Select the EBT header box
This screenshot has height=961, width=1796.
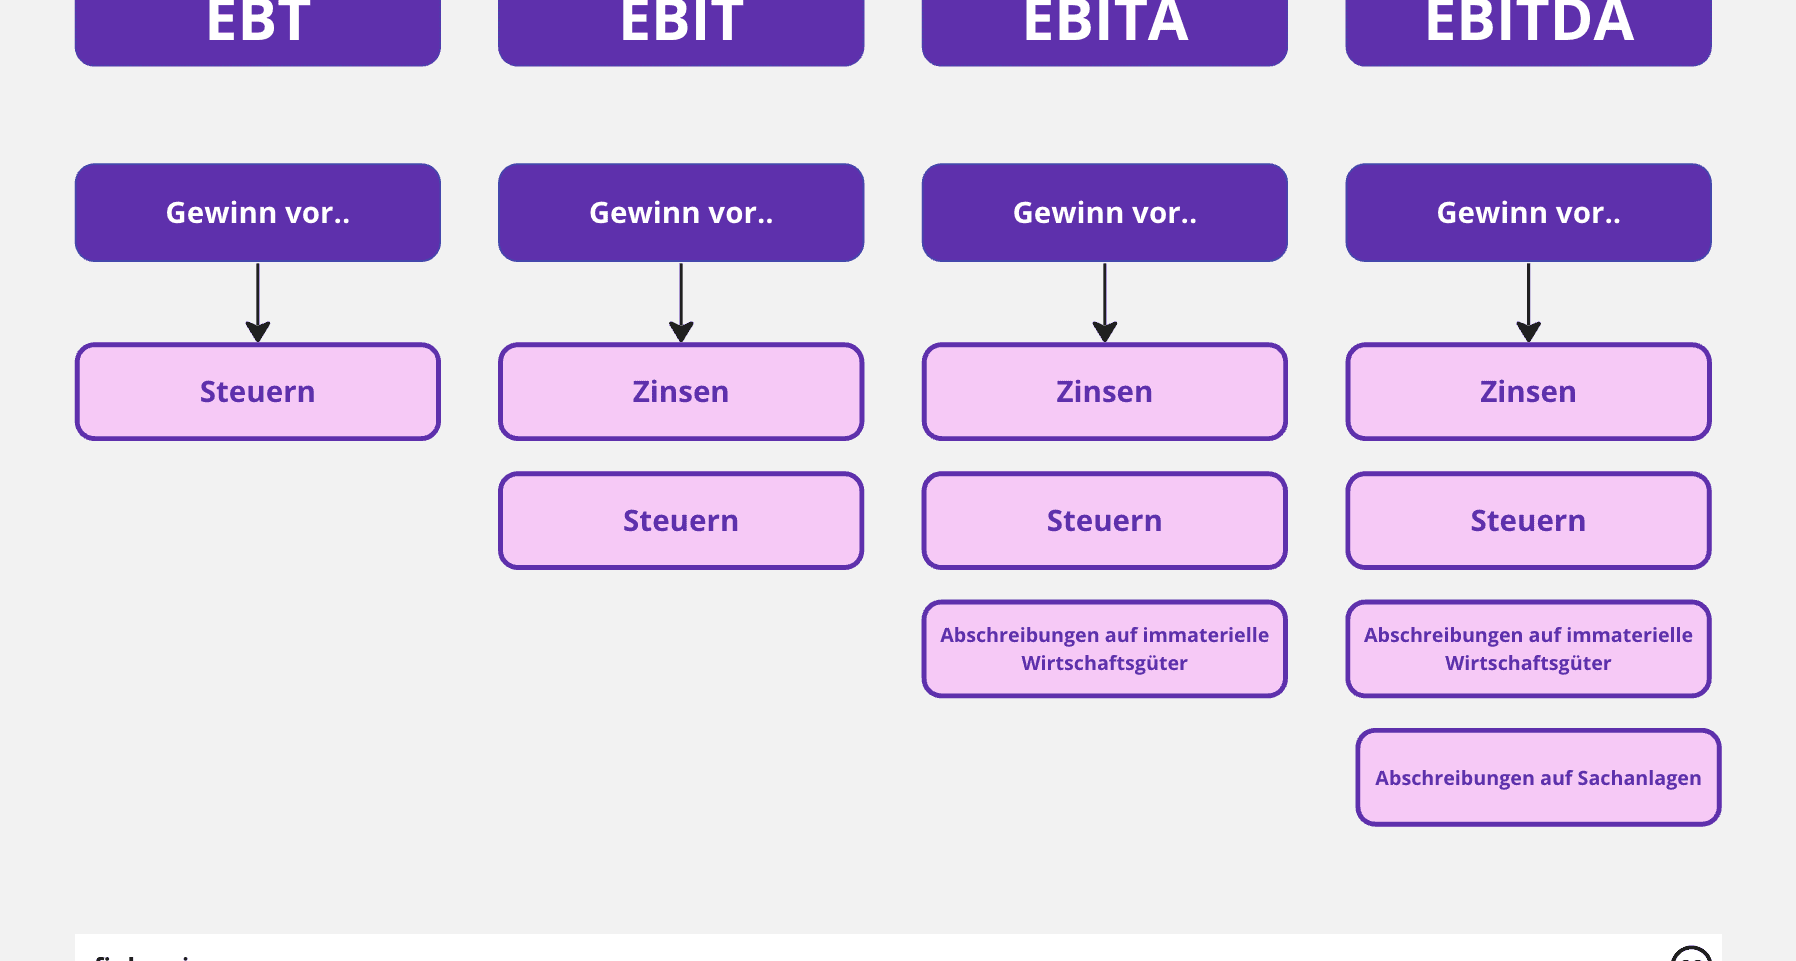point(258,28)
